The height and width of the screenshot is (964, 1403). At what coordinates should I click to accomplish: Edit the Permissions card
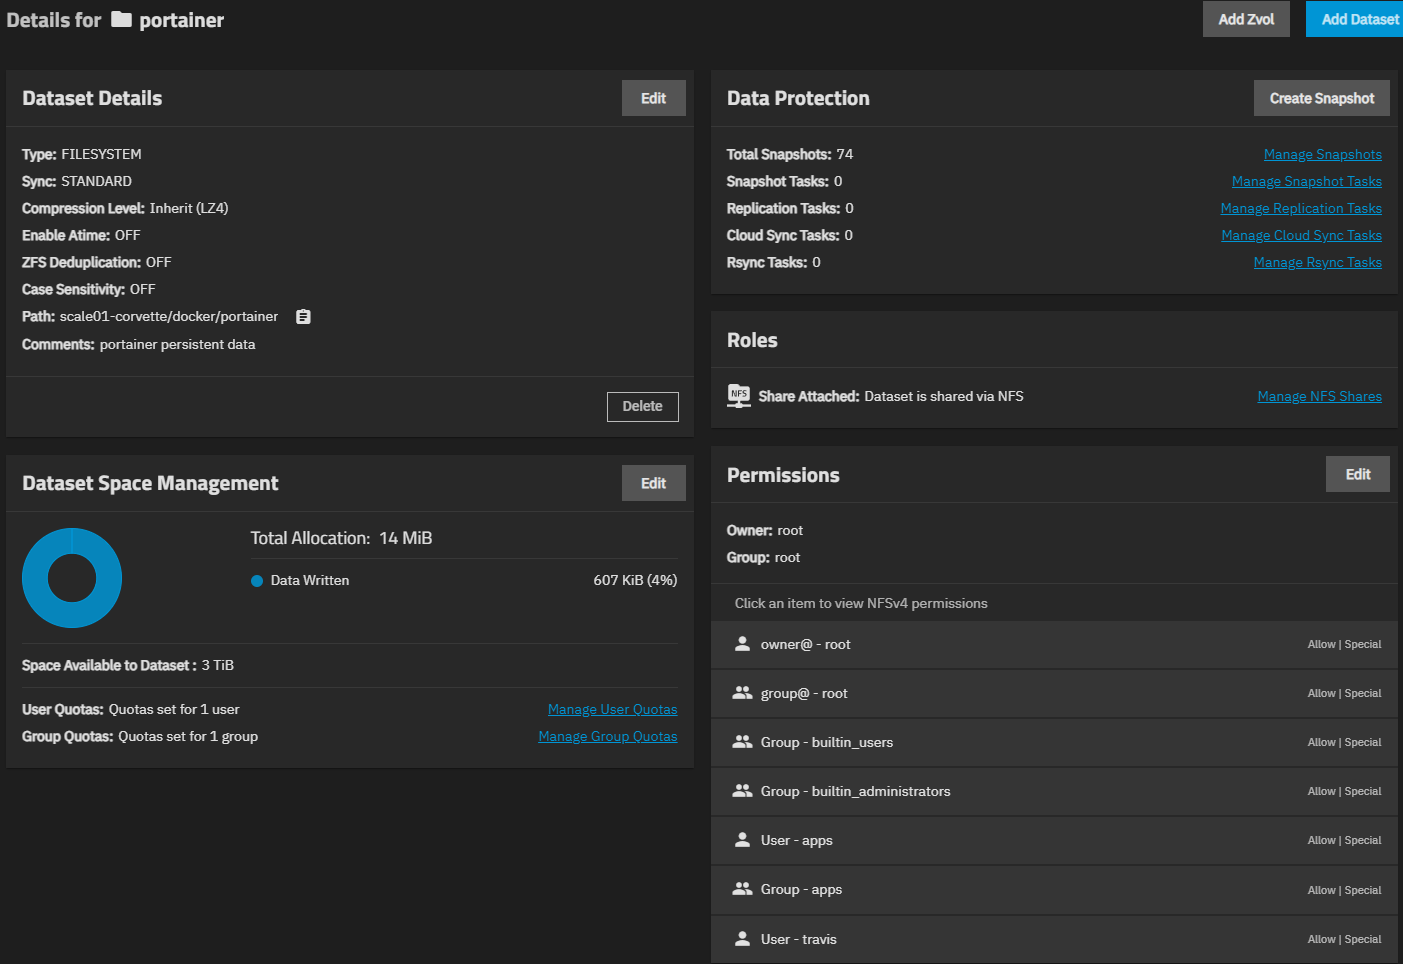[1358, 474]
